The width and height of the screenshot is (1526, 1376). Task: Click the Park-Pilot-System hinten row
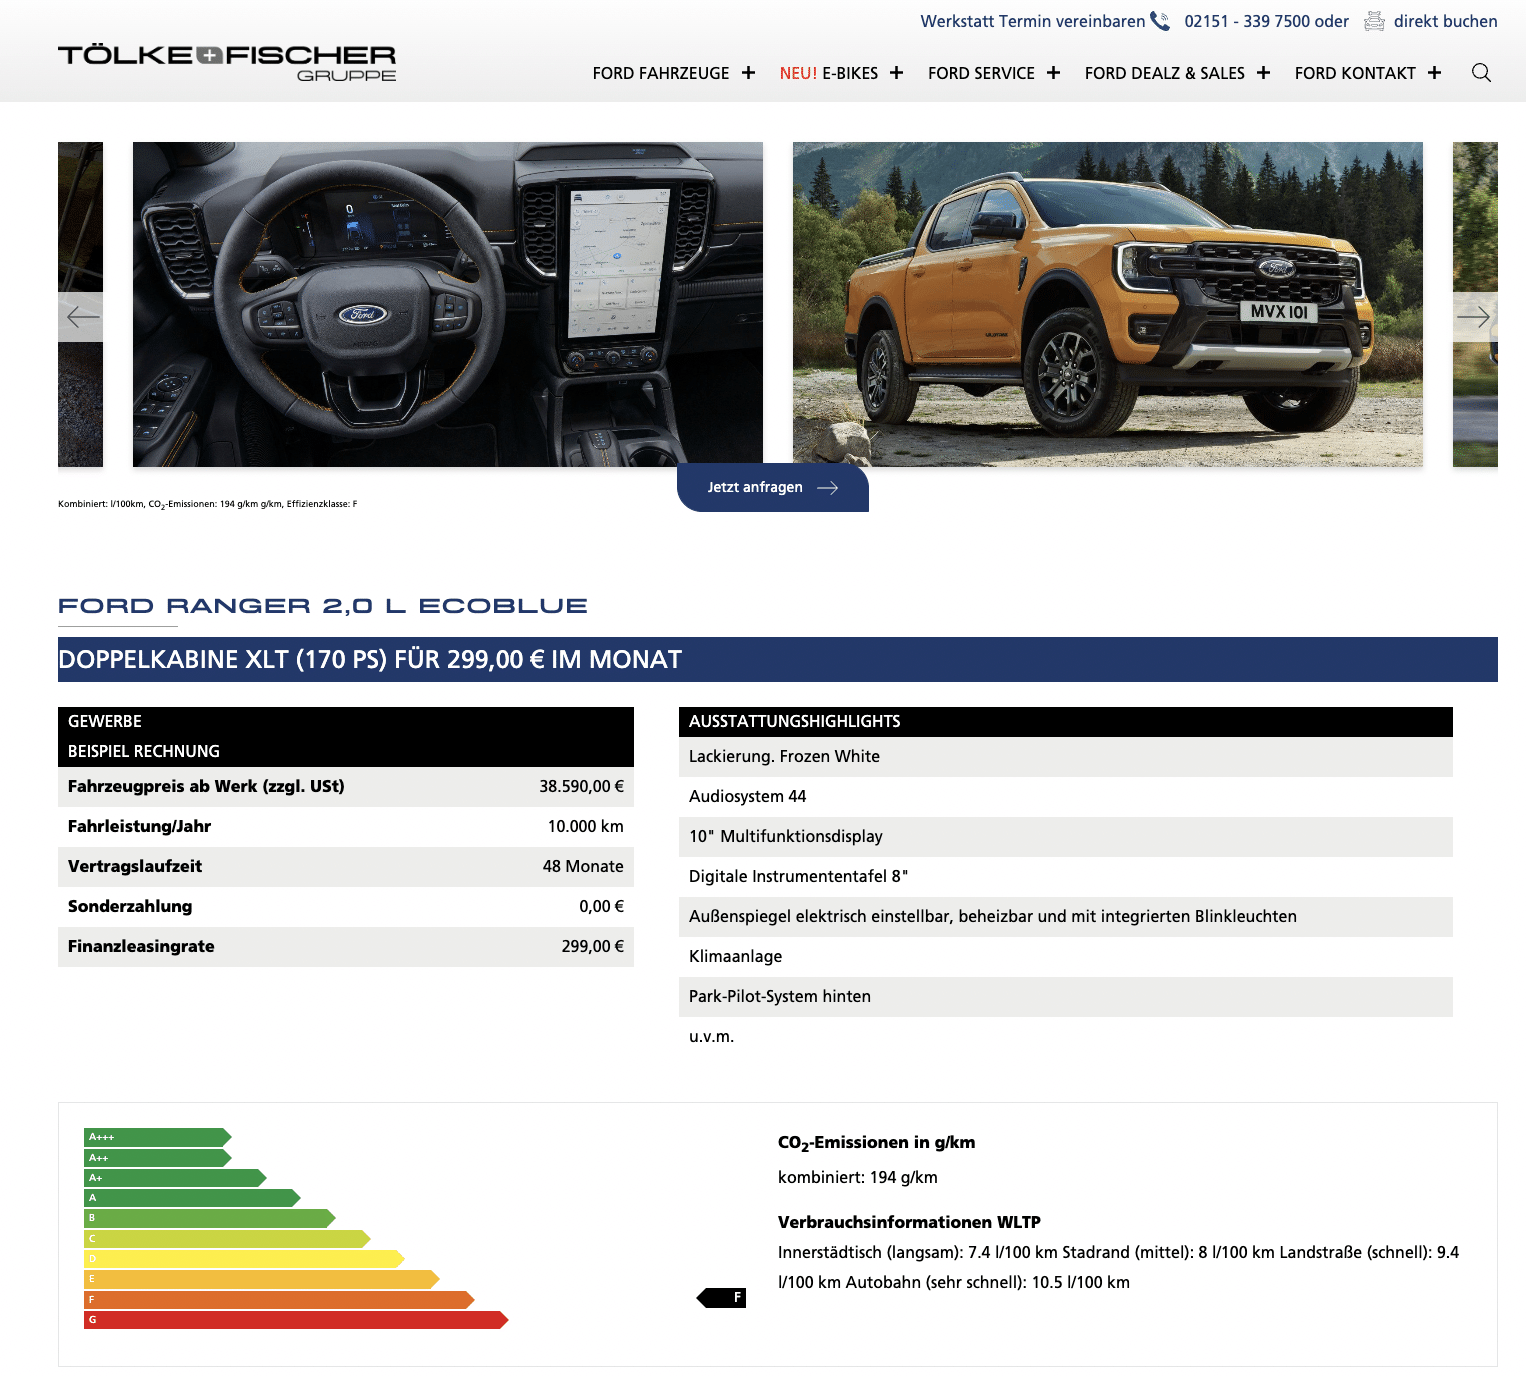click(x=1066, y=997)
